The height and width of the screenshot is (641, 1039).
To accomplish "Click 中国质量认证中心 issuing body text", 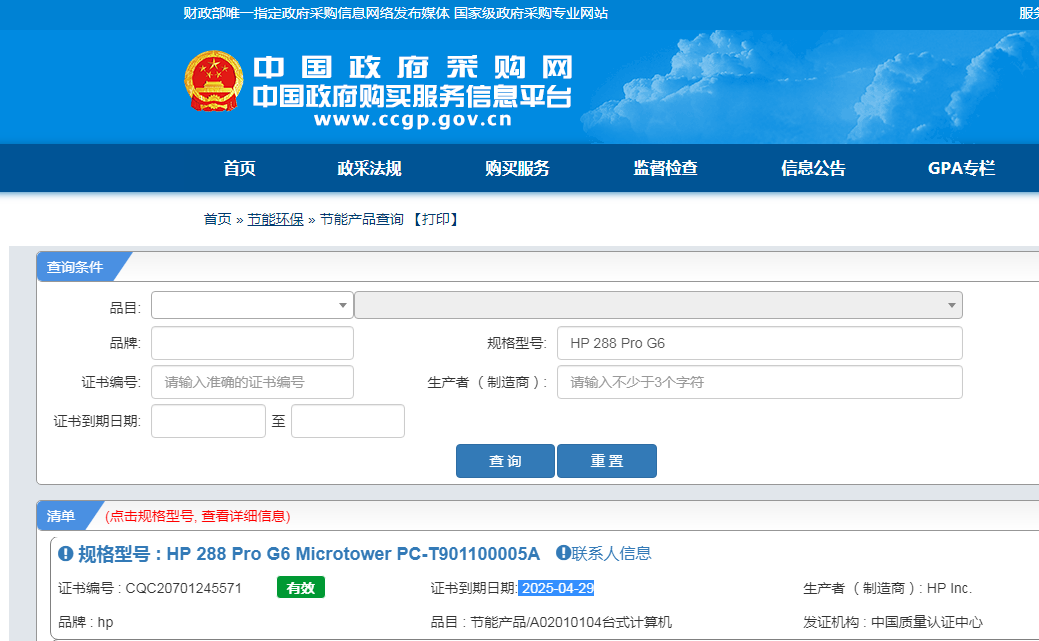I will tap(926, 622).
